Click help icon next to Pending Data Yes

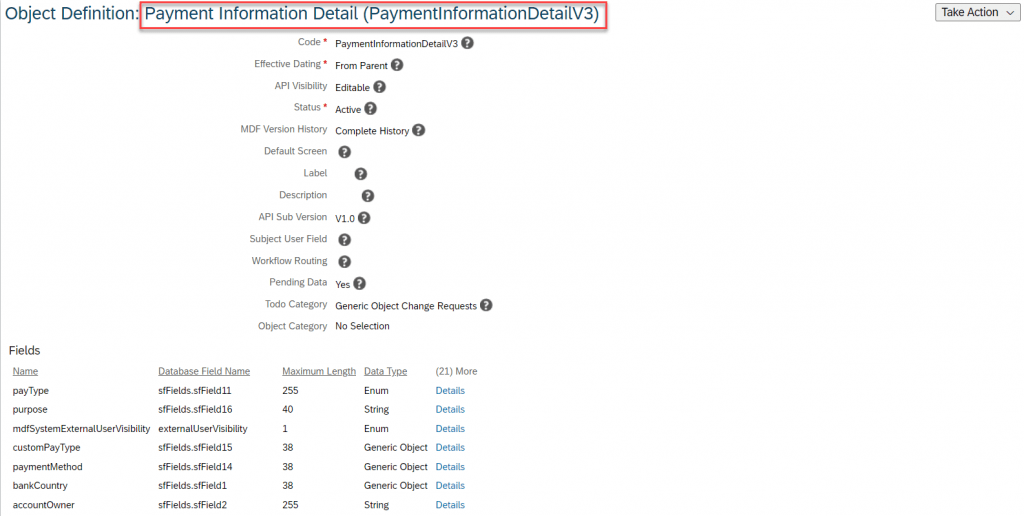(x=359, y=283)
